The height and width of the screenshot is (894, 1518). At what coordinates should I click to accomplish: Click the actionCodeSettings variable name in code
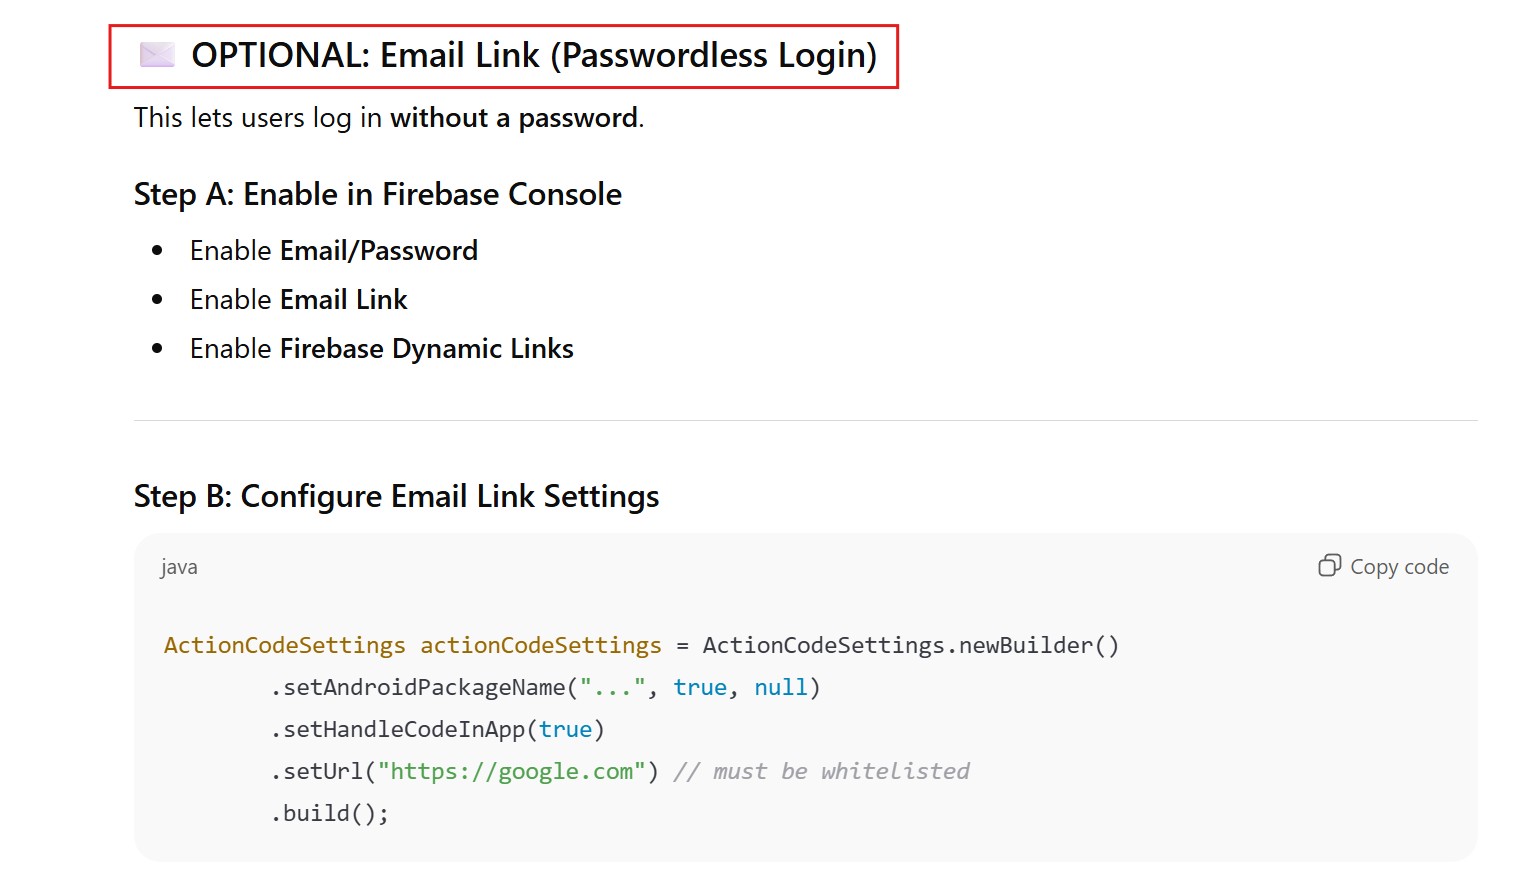point(540,645)
